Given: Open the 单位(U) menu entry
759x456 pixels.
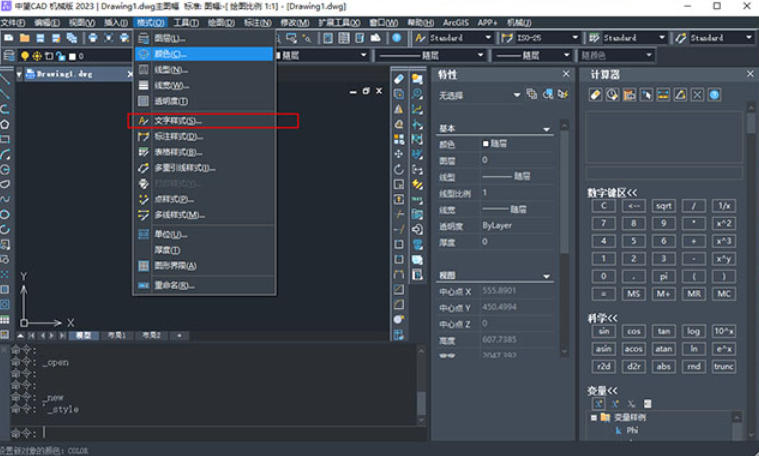Looking at the screenshot, I should point(204,234).
